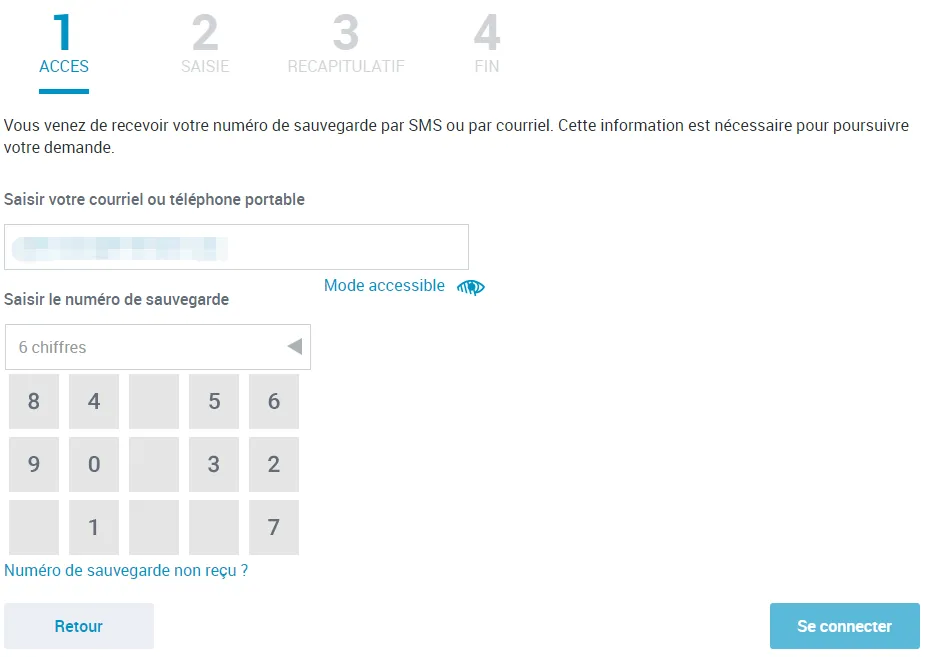The width and height of the screenshot is (927, 657).
Task: Enable Mode accessible link
Action: click(384, 286)
